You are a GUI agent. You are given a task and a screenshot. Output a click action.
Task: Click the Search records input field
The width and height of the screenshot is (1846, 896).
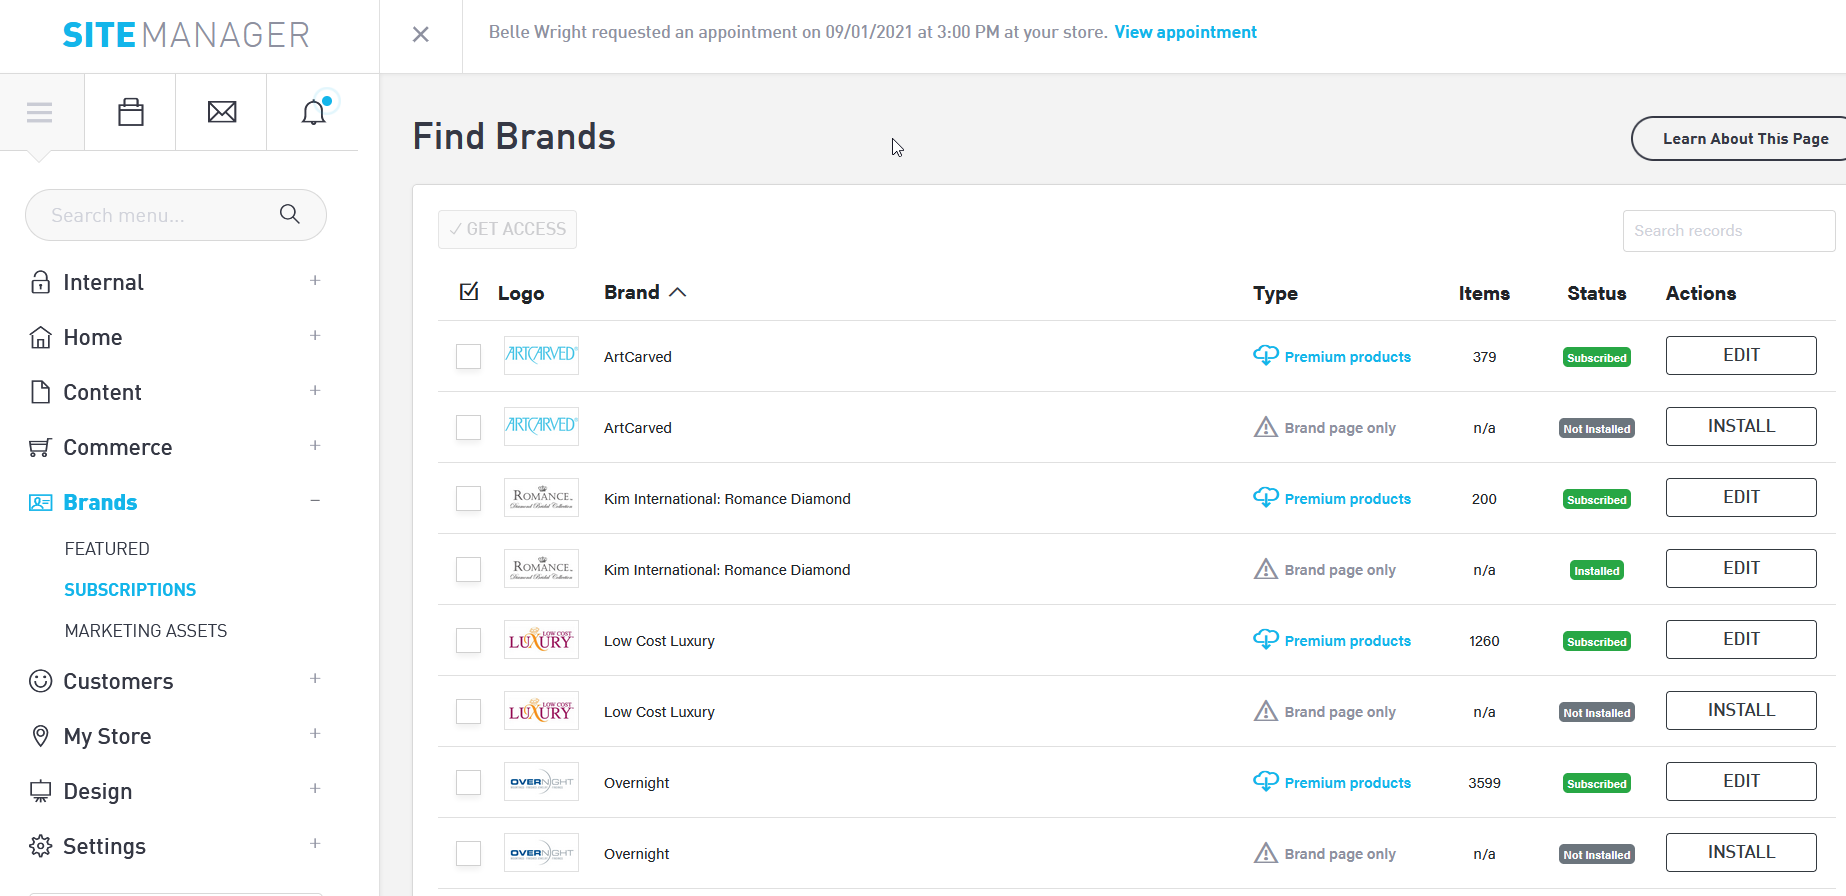tap(1728, 231)
